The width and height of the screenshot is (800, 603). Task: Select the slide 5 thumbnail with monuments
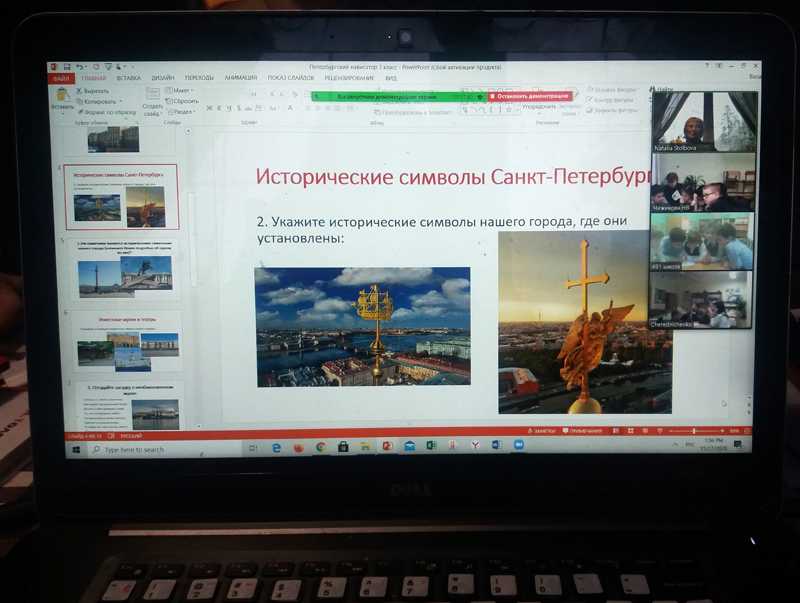125,269
